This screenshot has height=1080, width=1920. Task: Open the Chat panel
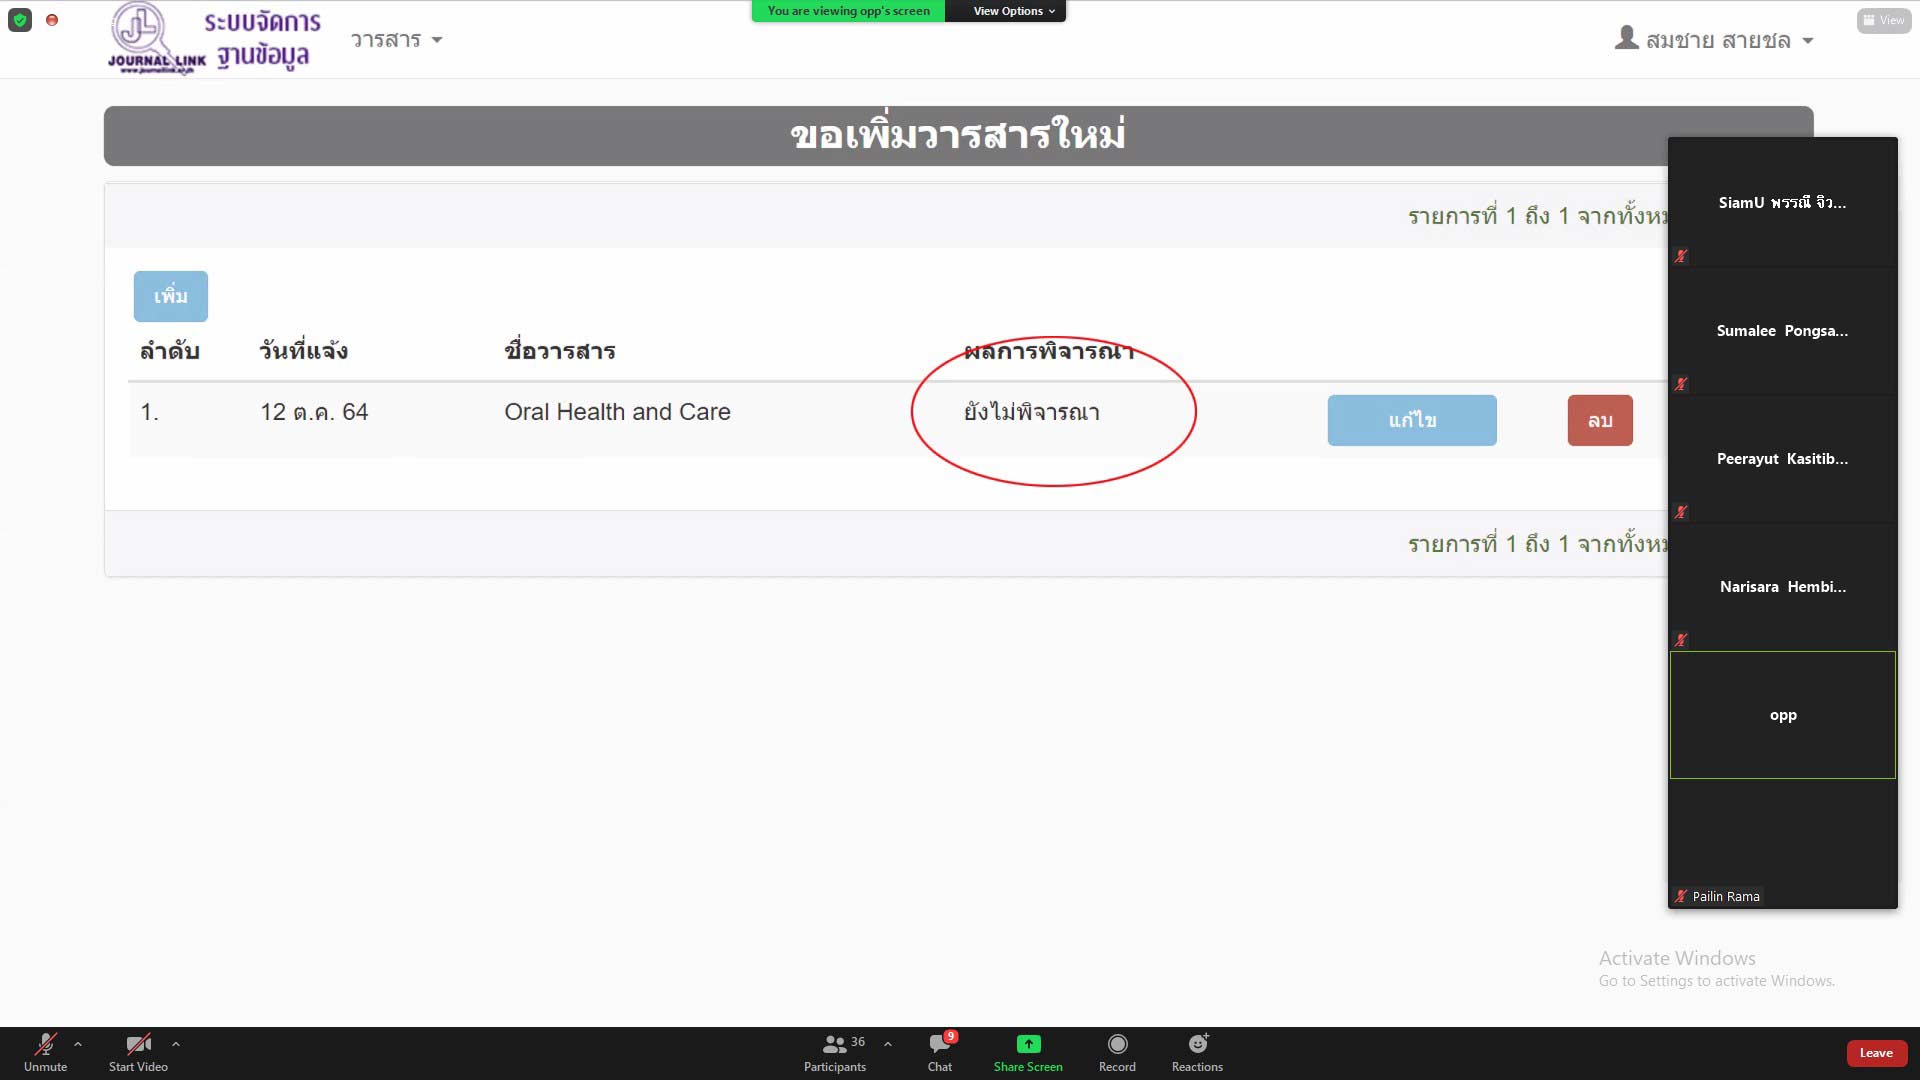coord(940,1044)
